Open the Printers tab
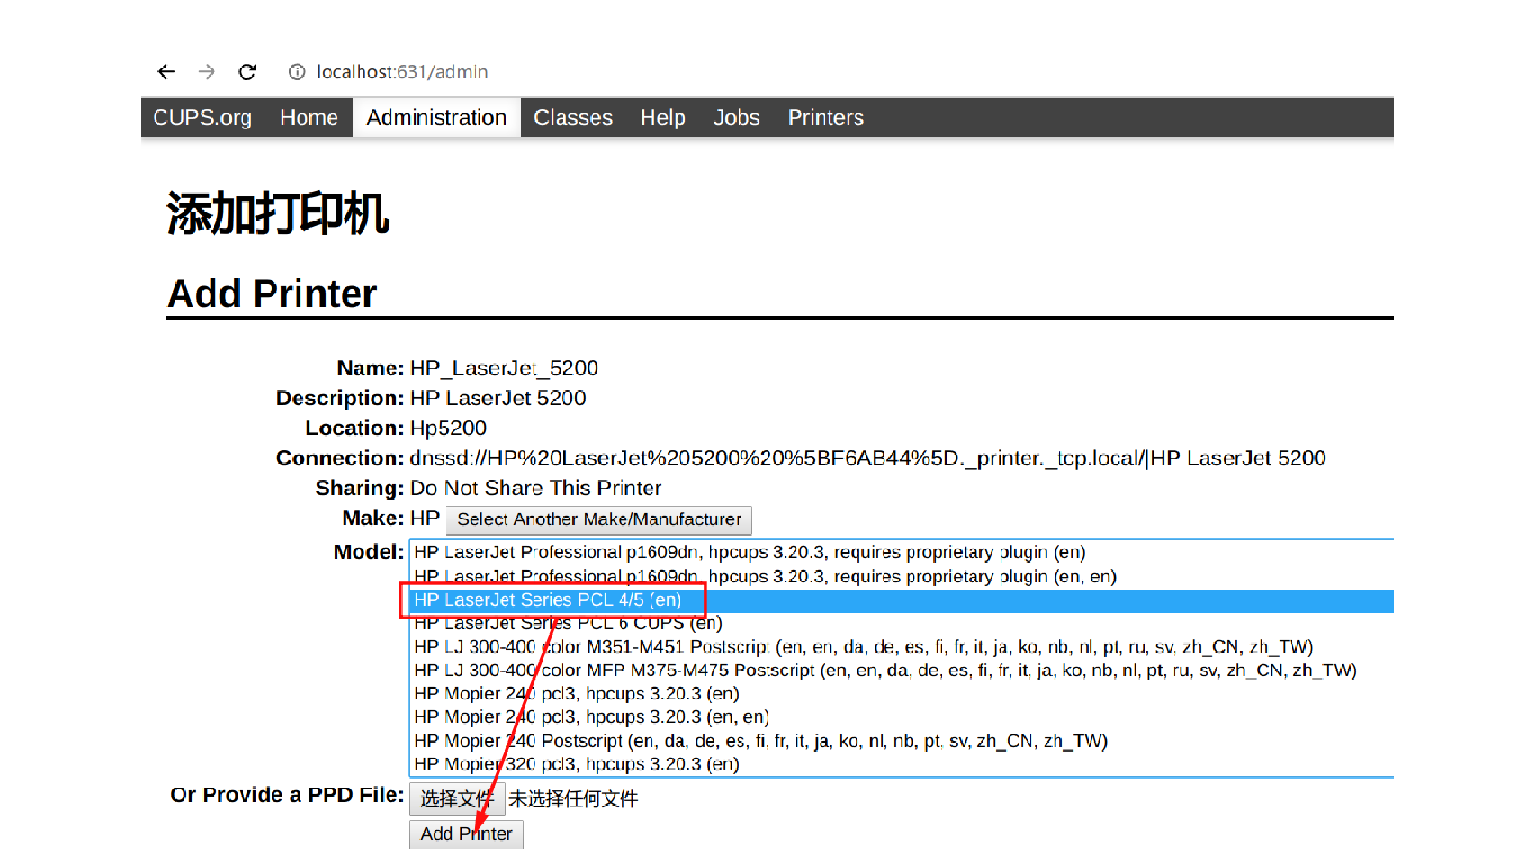This screenshot has height=864, width=1535. pyautogui.click(x=825, y=118)
